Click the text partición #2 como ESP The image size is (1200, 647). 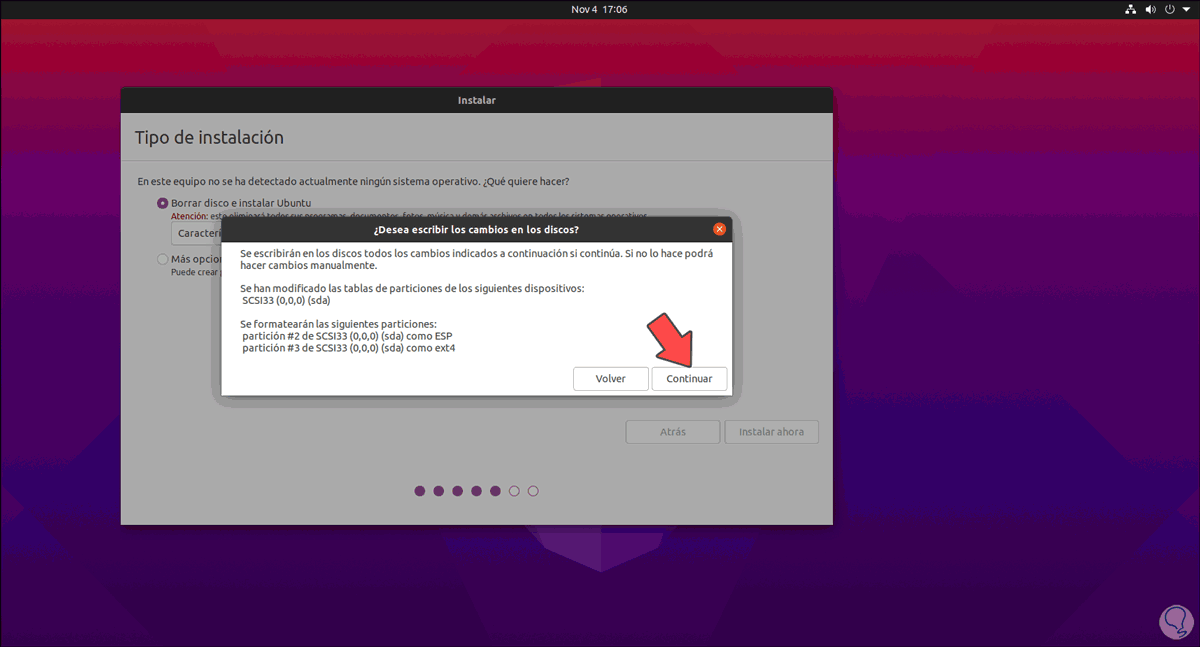(x=346, y=336)
